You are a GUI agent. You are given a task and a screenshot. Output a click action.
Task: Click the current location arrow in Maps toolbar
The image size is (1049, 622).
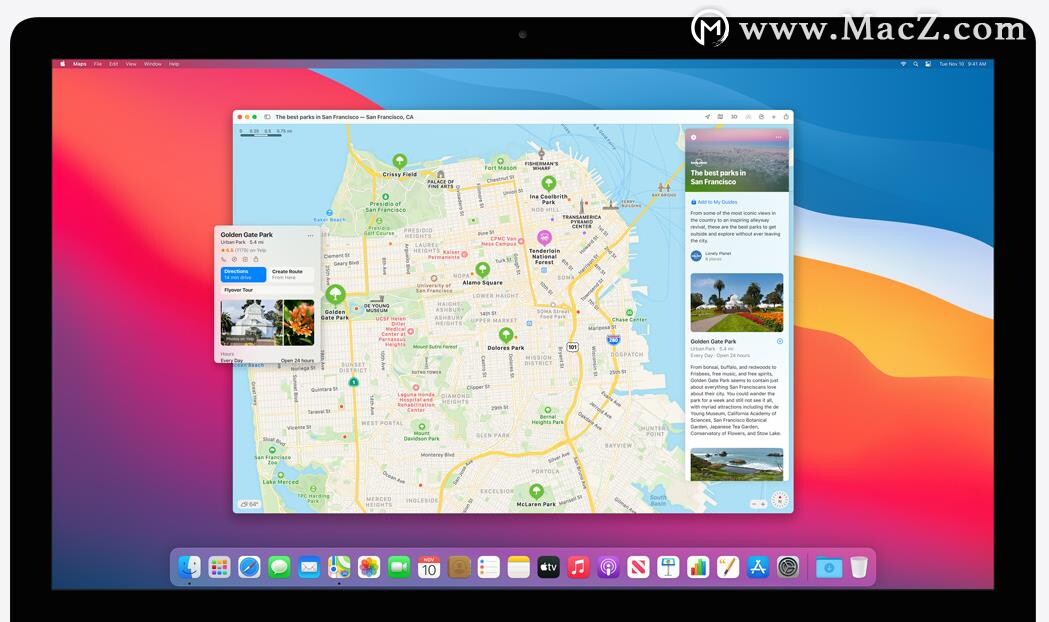(x=707, y=116)
